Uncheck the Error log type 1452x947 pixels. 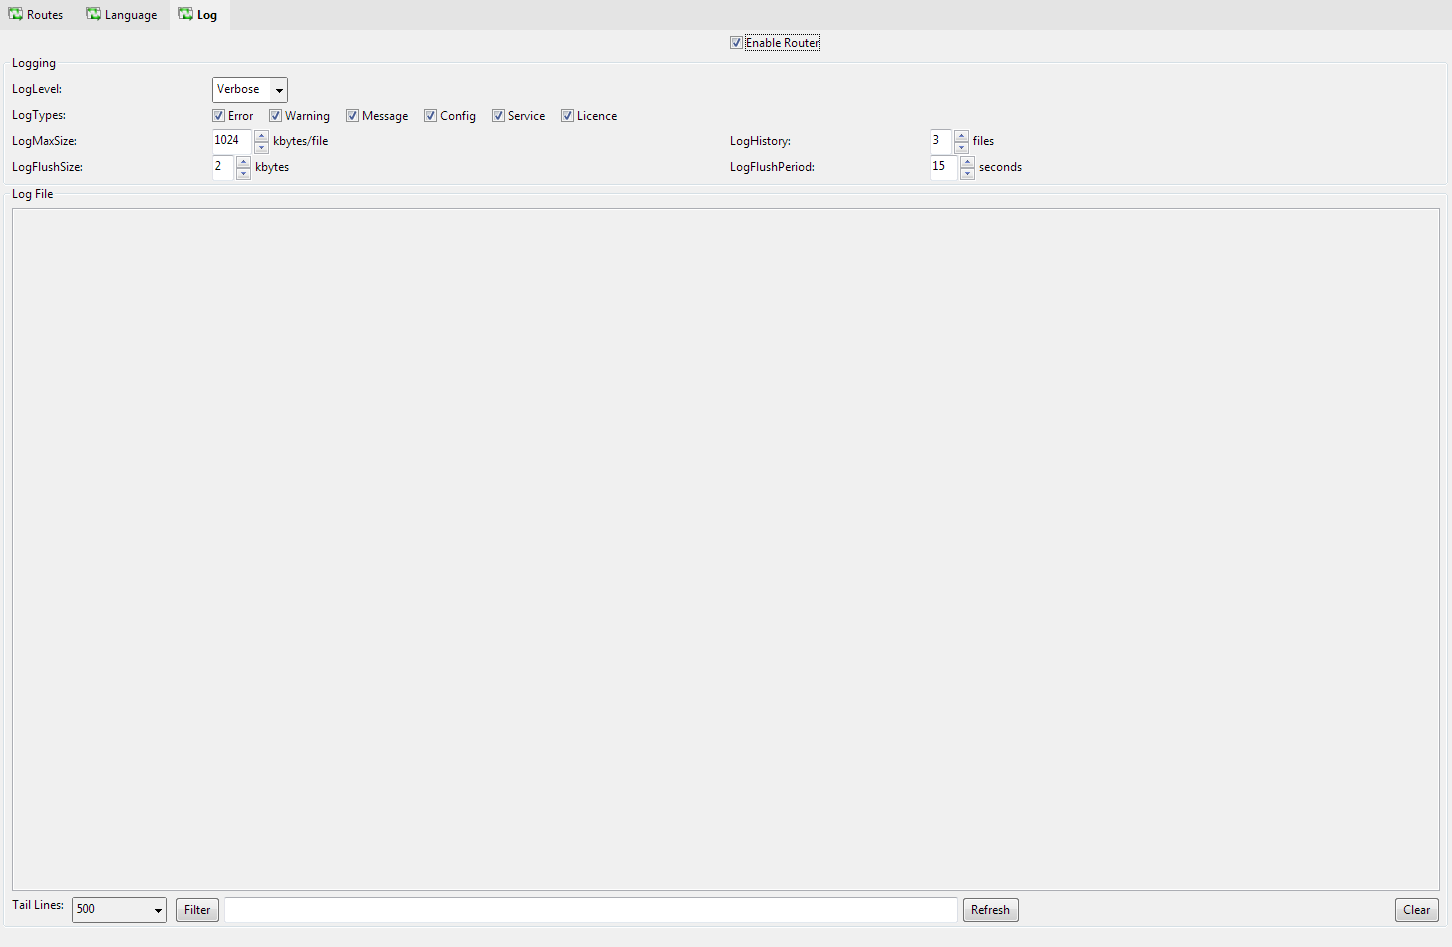pos(219,116)
